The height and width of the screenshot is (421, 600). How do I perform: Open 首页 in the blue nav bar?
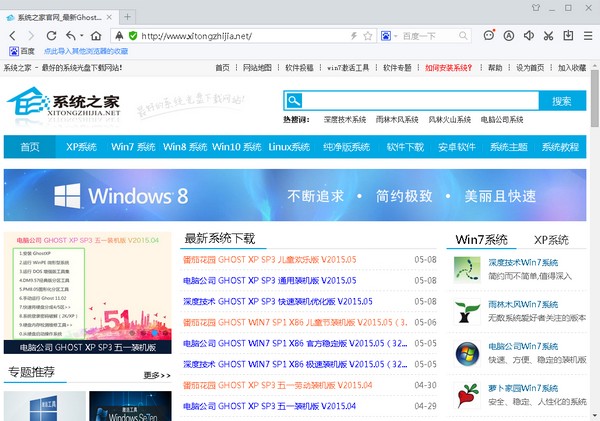(x=30, y=147)
